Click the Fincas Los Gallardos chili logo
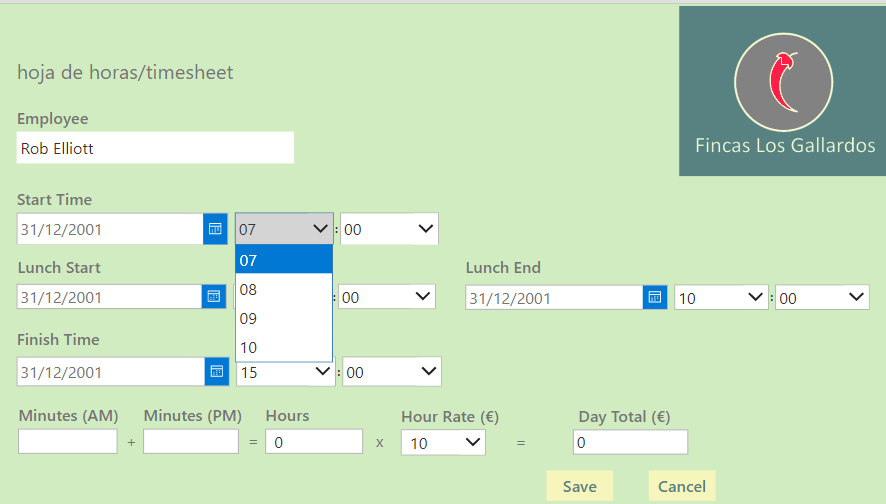886x504 pixels. (783, 81)
